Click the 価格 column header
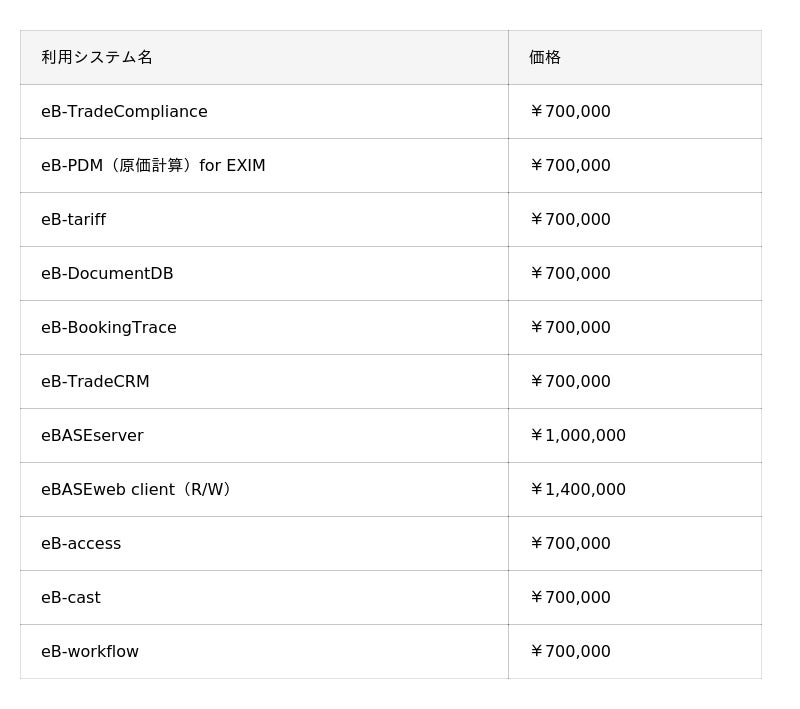Screen dimensions: 800x709 point(545,57)
